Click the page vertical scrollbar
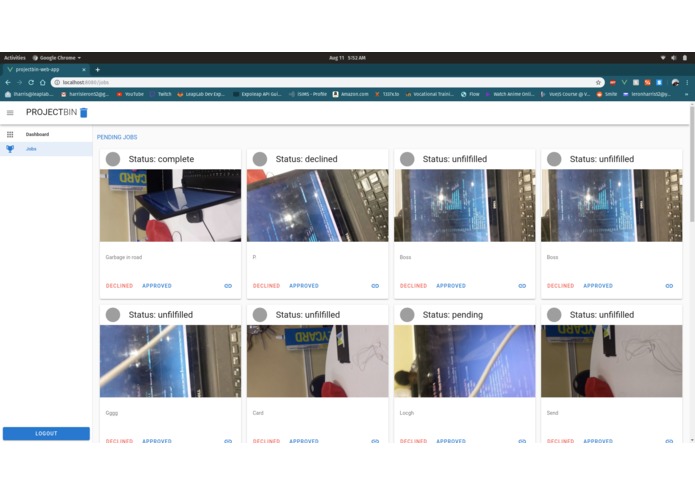Screen dimensions: 695x494 tap(692, 164)
